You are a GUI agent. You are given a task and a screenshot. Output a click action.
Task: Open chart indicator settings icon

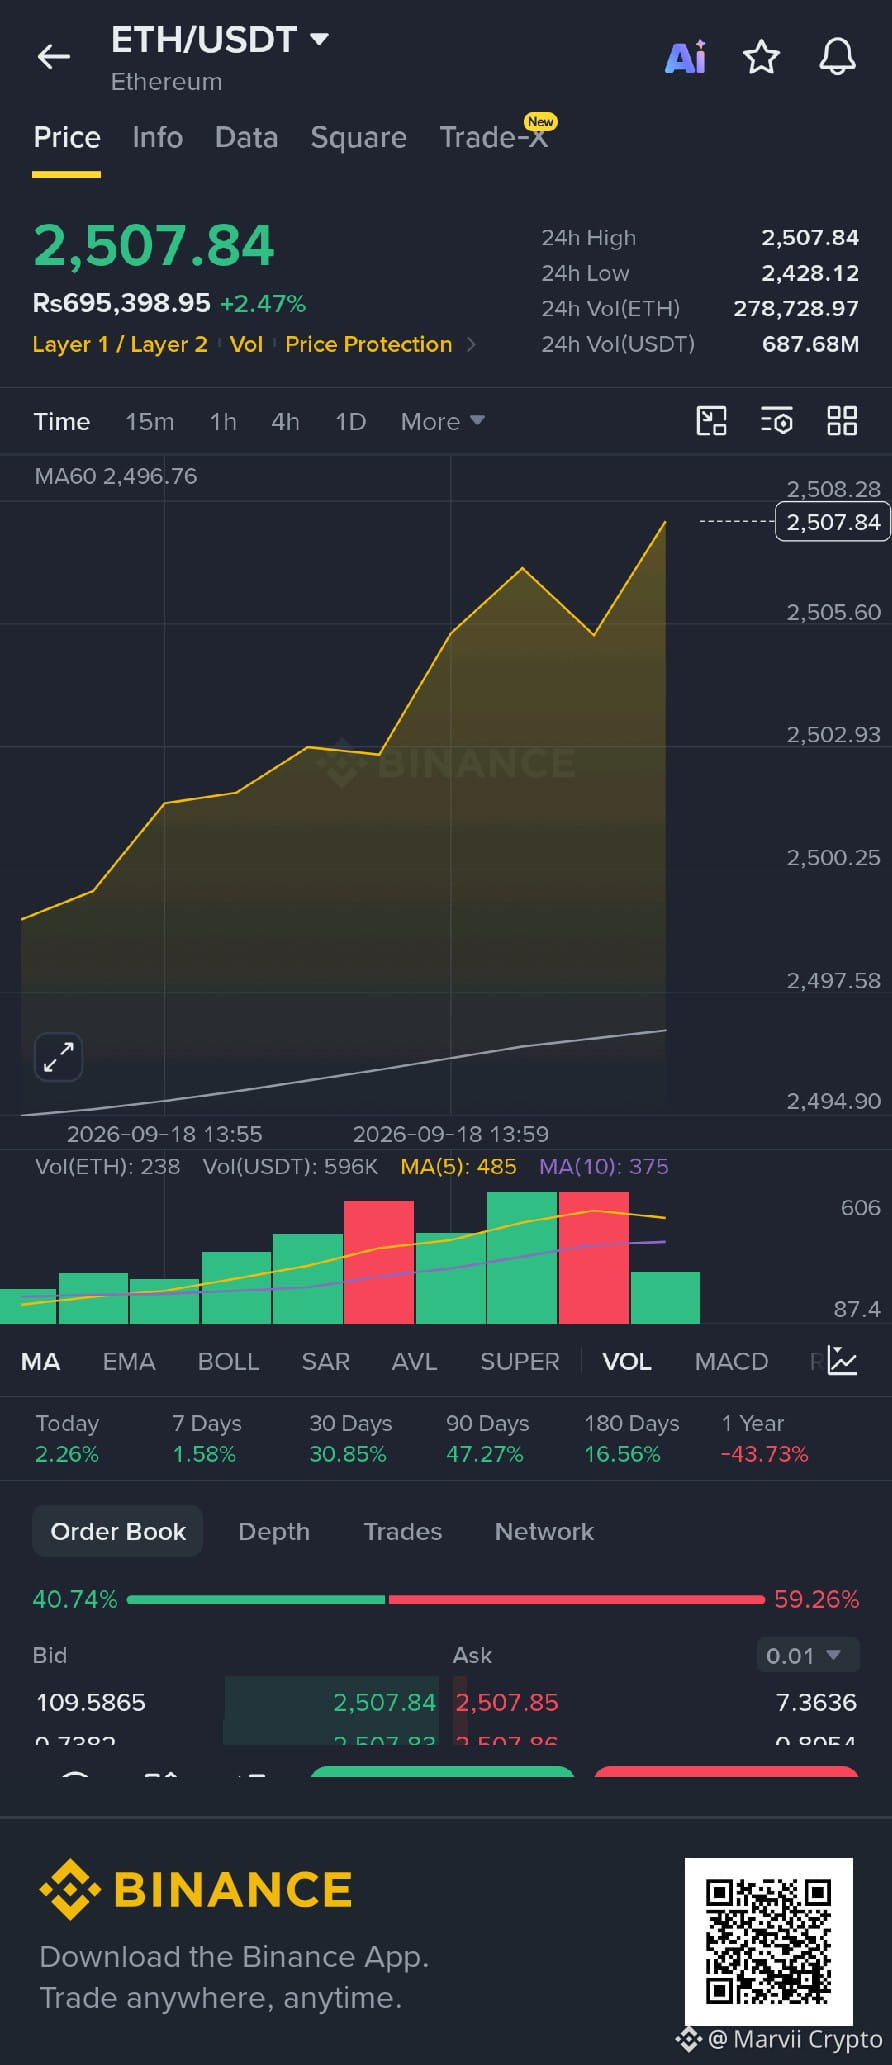pos(777,421)
